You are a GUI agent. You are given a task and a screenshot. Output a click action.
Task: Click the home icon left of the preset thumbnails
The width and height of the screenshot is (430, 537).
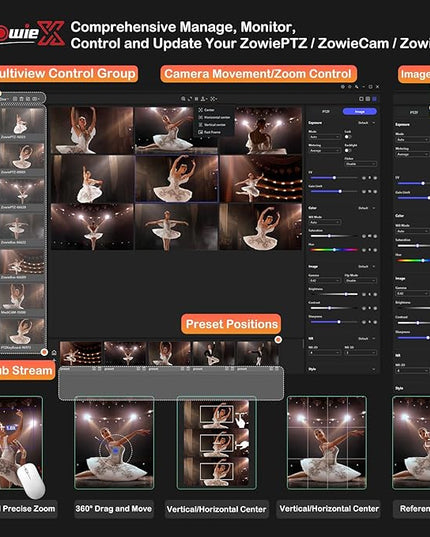(x=54, y=352)
